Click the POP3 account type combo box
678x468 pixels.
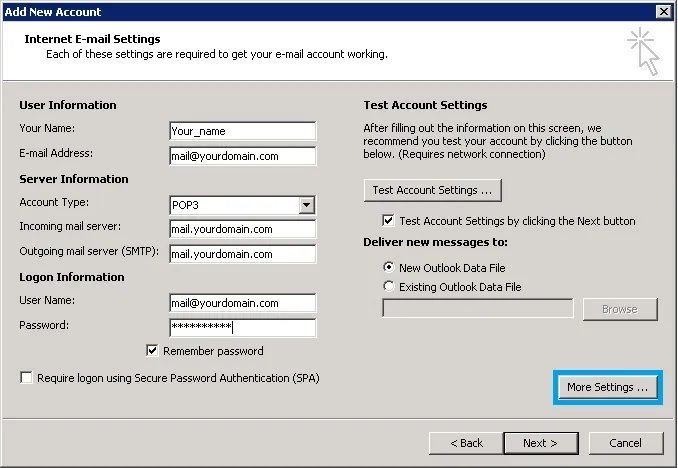(234, 205)
